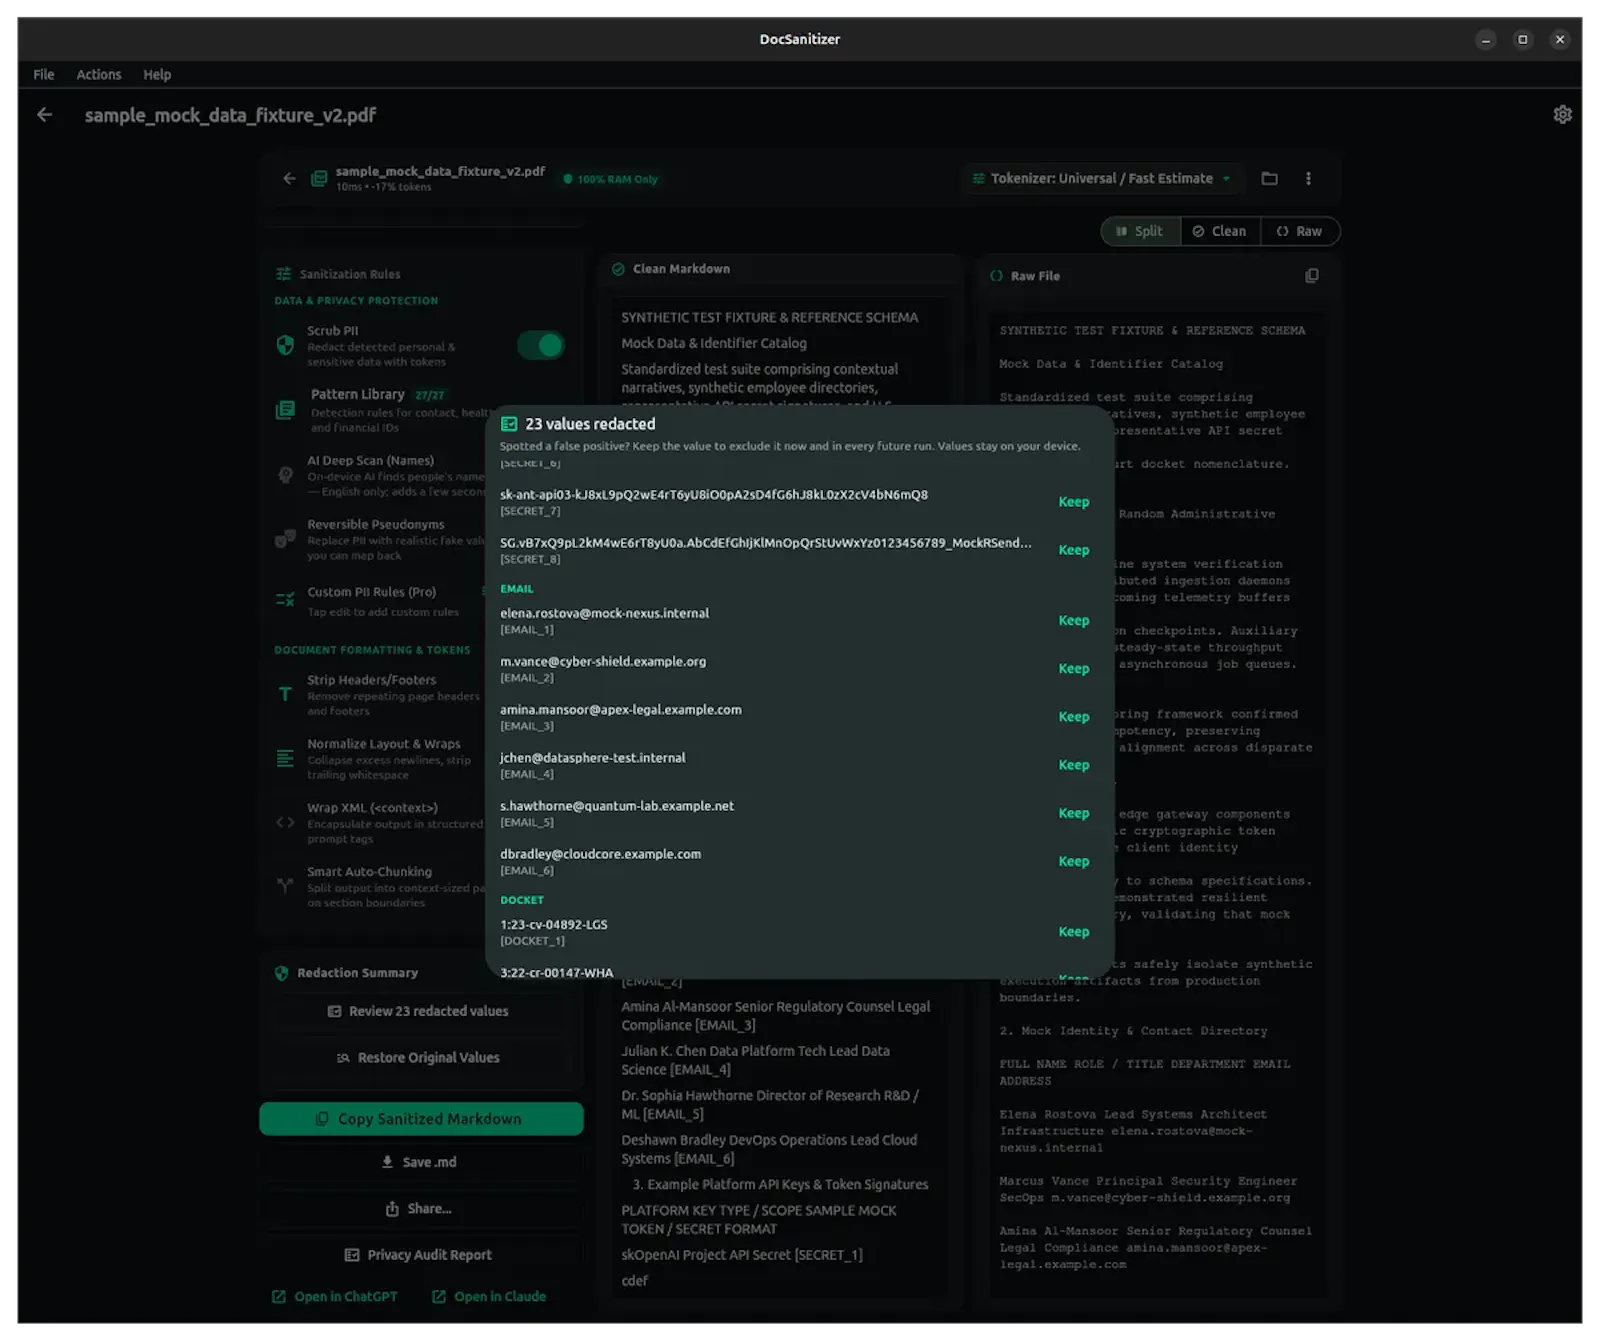This screenshot has height=1341, width=1600.
Task: Click the Redaction Summary shield icon
Action: (x=281, y=973)
